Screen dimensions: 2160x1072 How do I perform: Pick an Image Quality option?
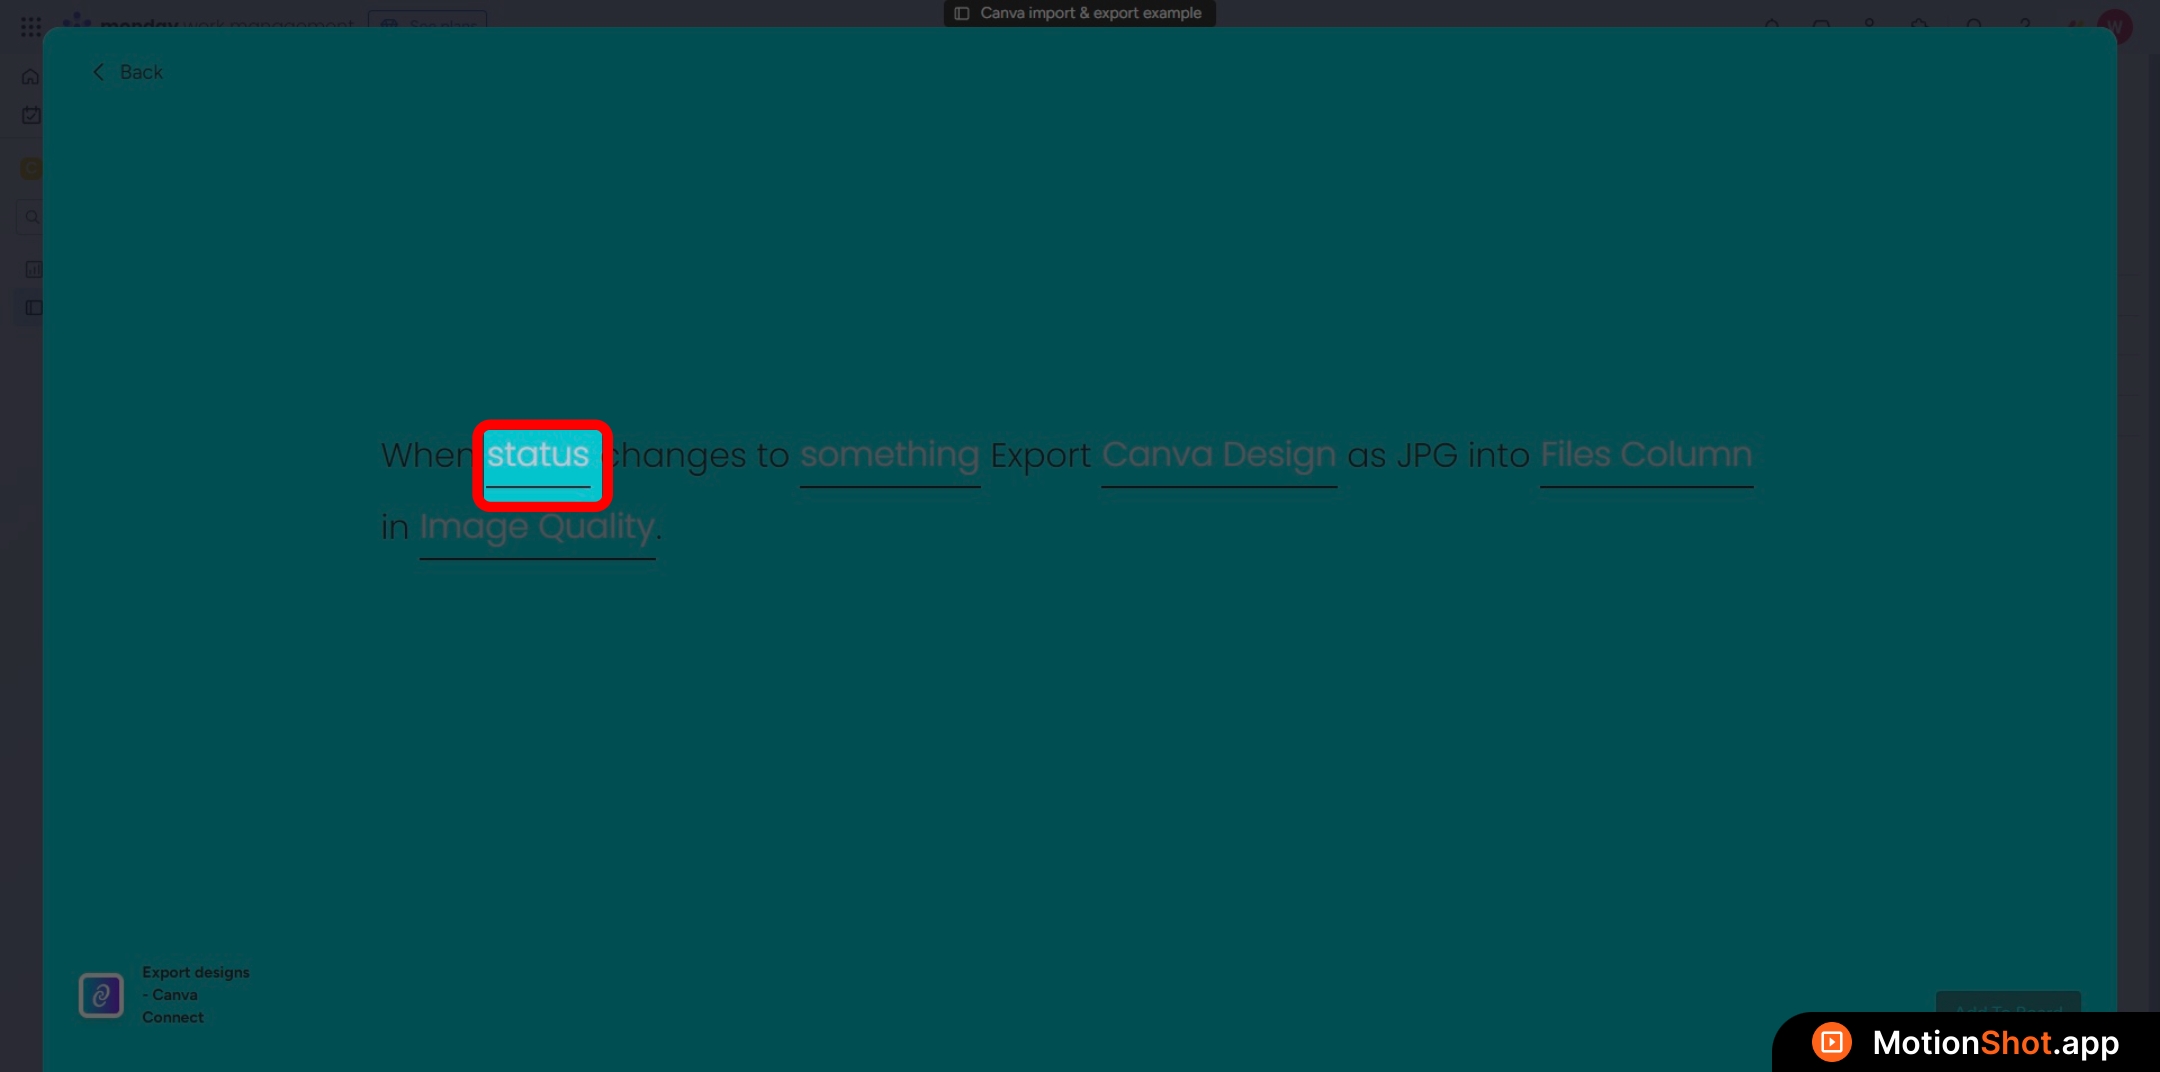[537, 527]
